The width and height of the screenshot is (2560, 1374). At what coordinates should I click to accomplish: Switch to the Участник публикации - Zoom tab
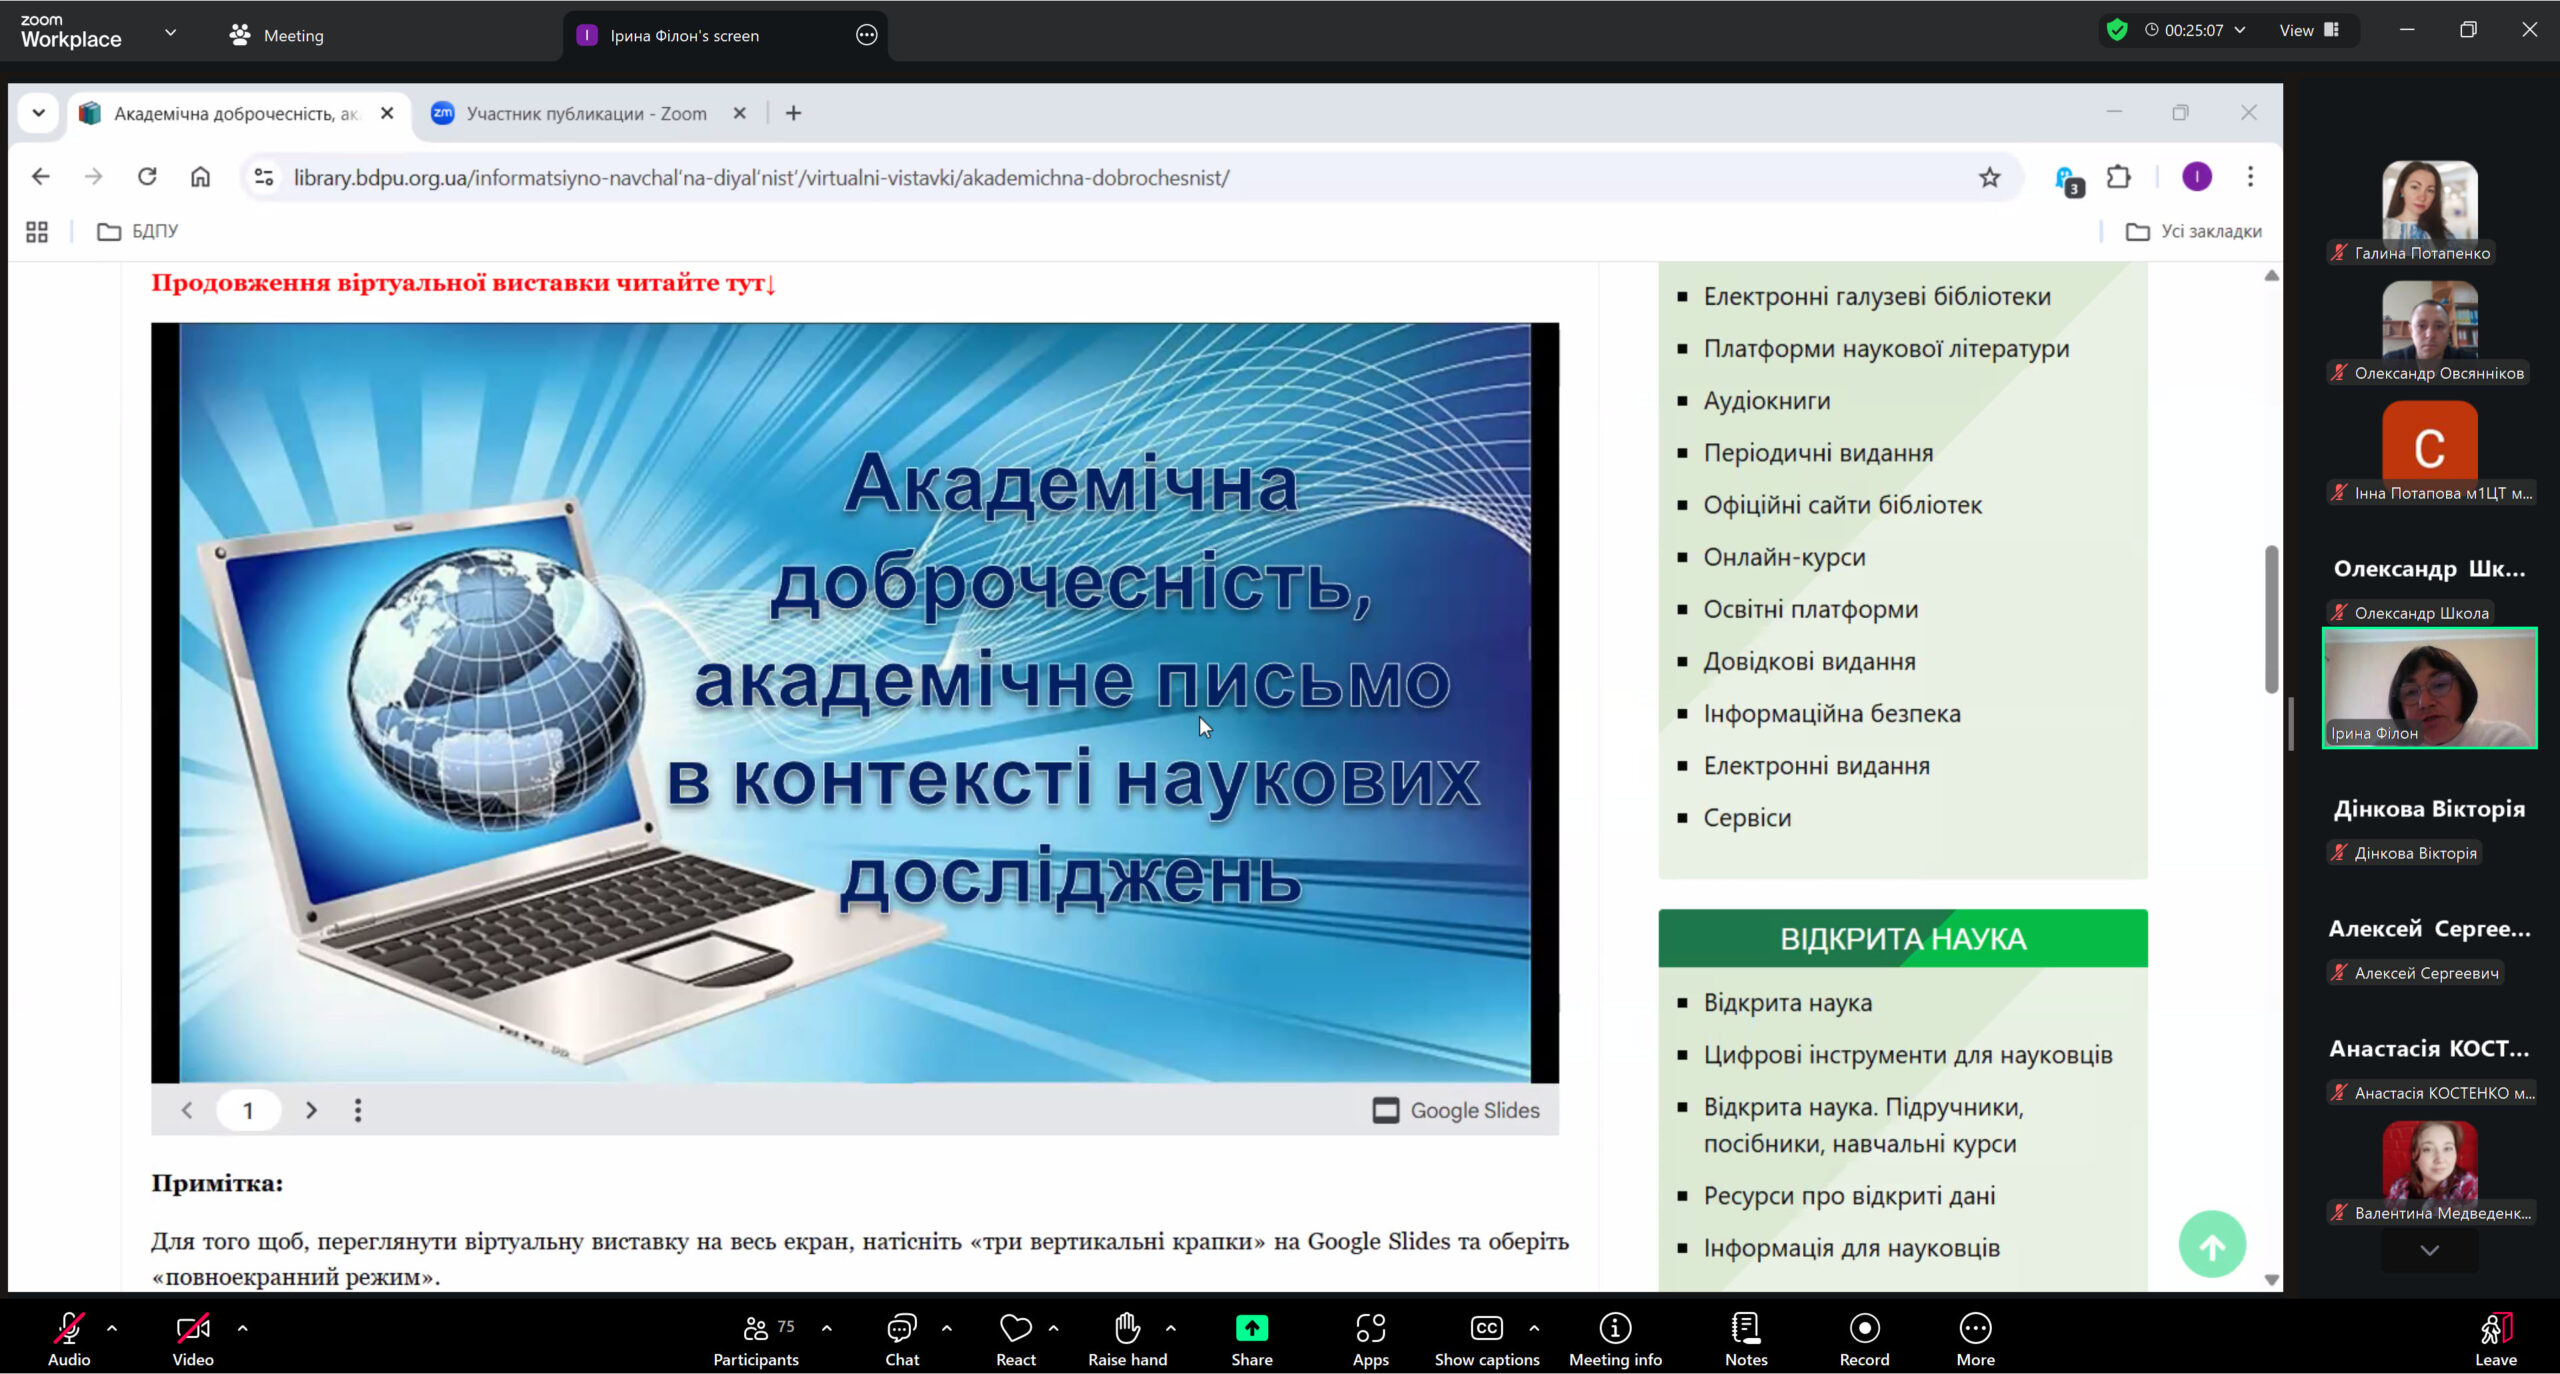pyautogui.click(x=585, y=113)
